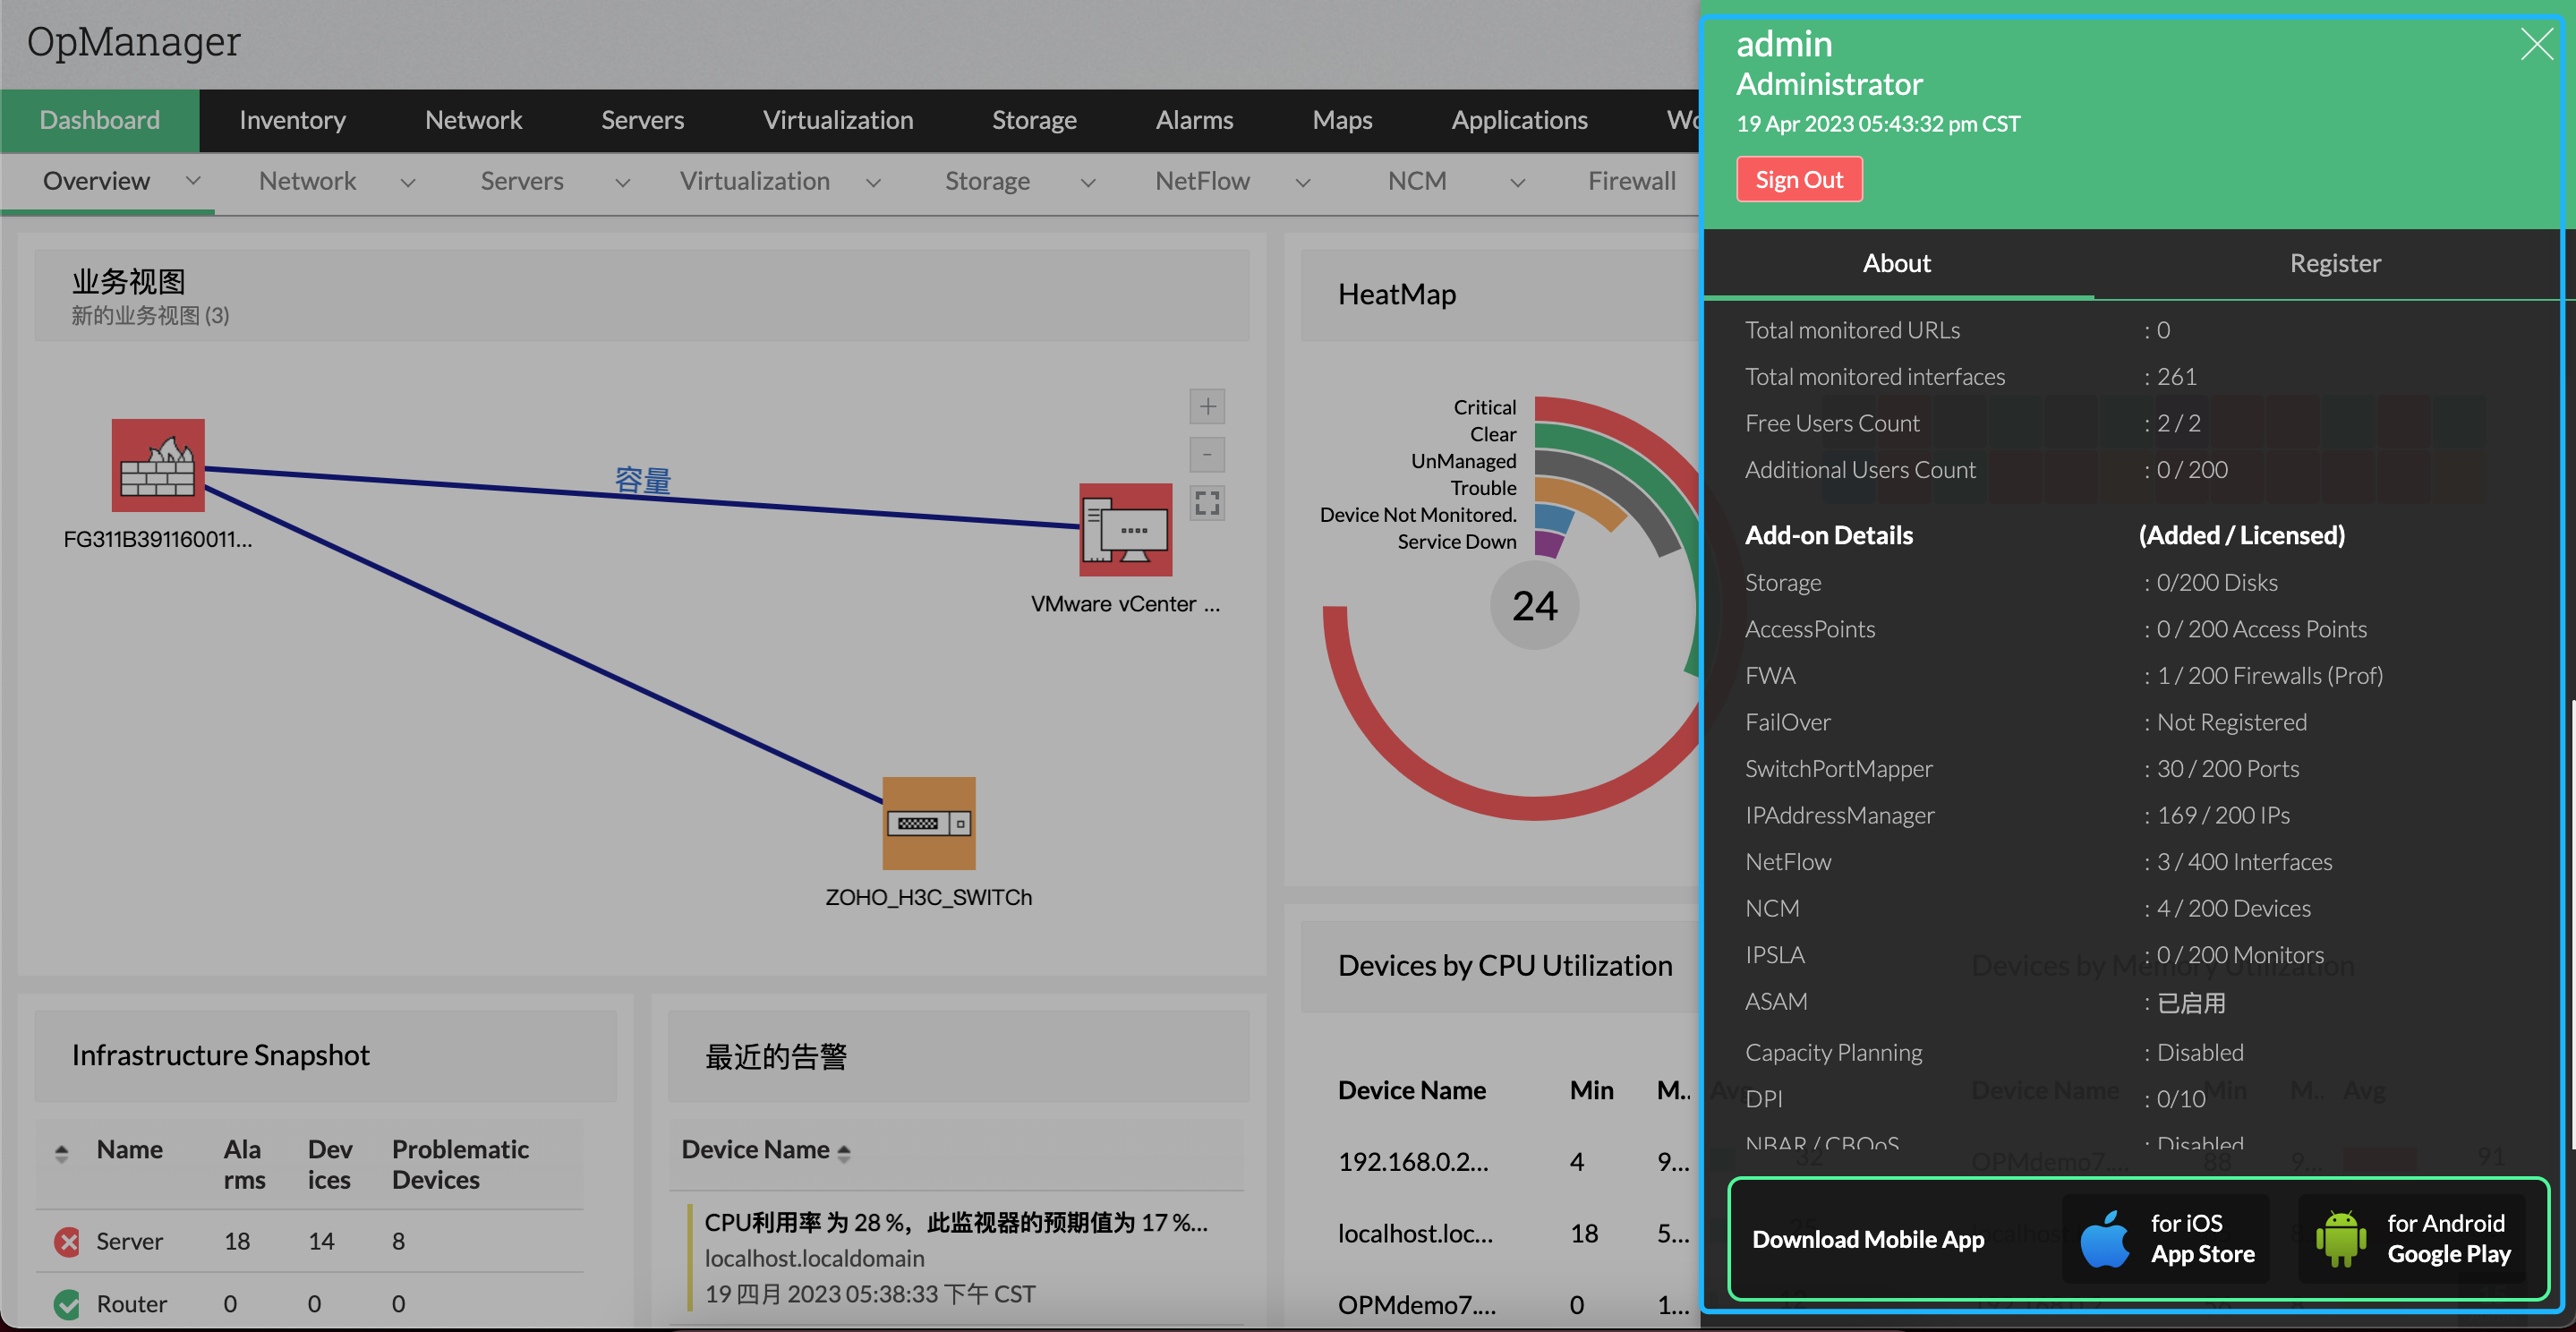Open the Router infrastructure row

(310, 1303)
